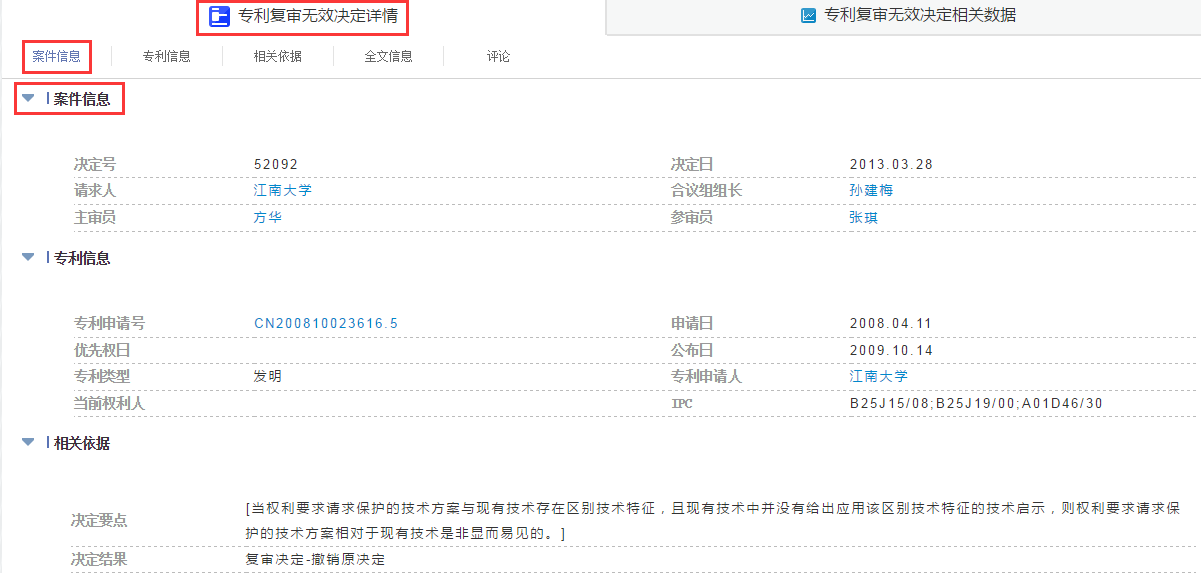The height and width of the screenshot is (573, 1201).
Task: Collapse the 专利信息 section triangle
Action: 28,258
